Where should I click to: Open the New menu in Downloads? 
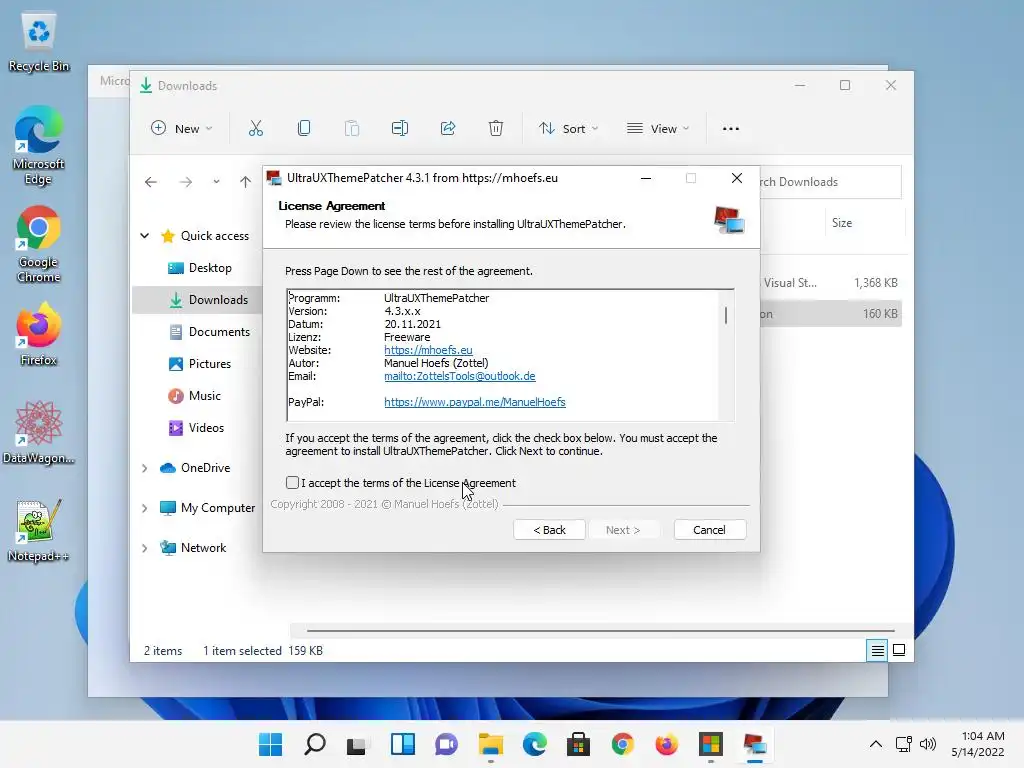pos(182,129)
